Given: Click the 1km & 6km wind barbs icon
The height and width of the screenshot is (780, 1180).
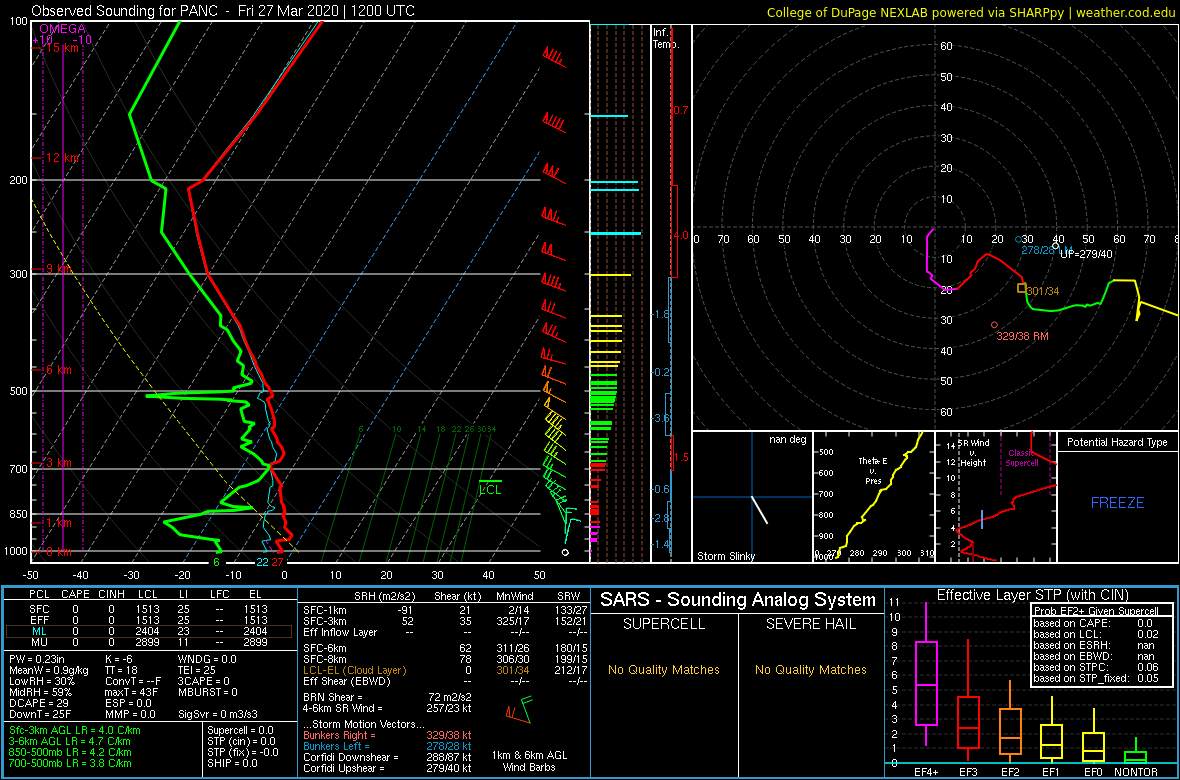Looking at the screenshot, I should [x=519, y=708].
